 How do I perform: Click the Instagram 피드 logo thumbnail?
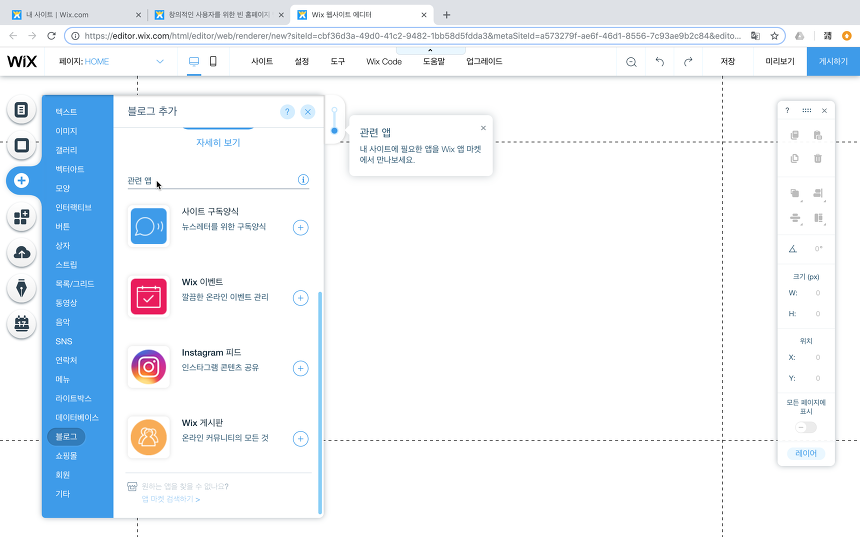149,367
